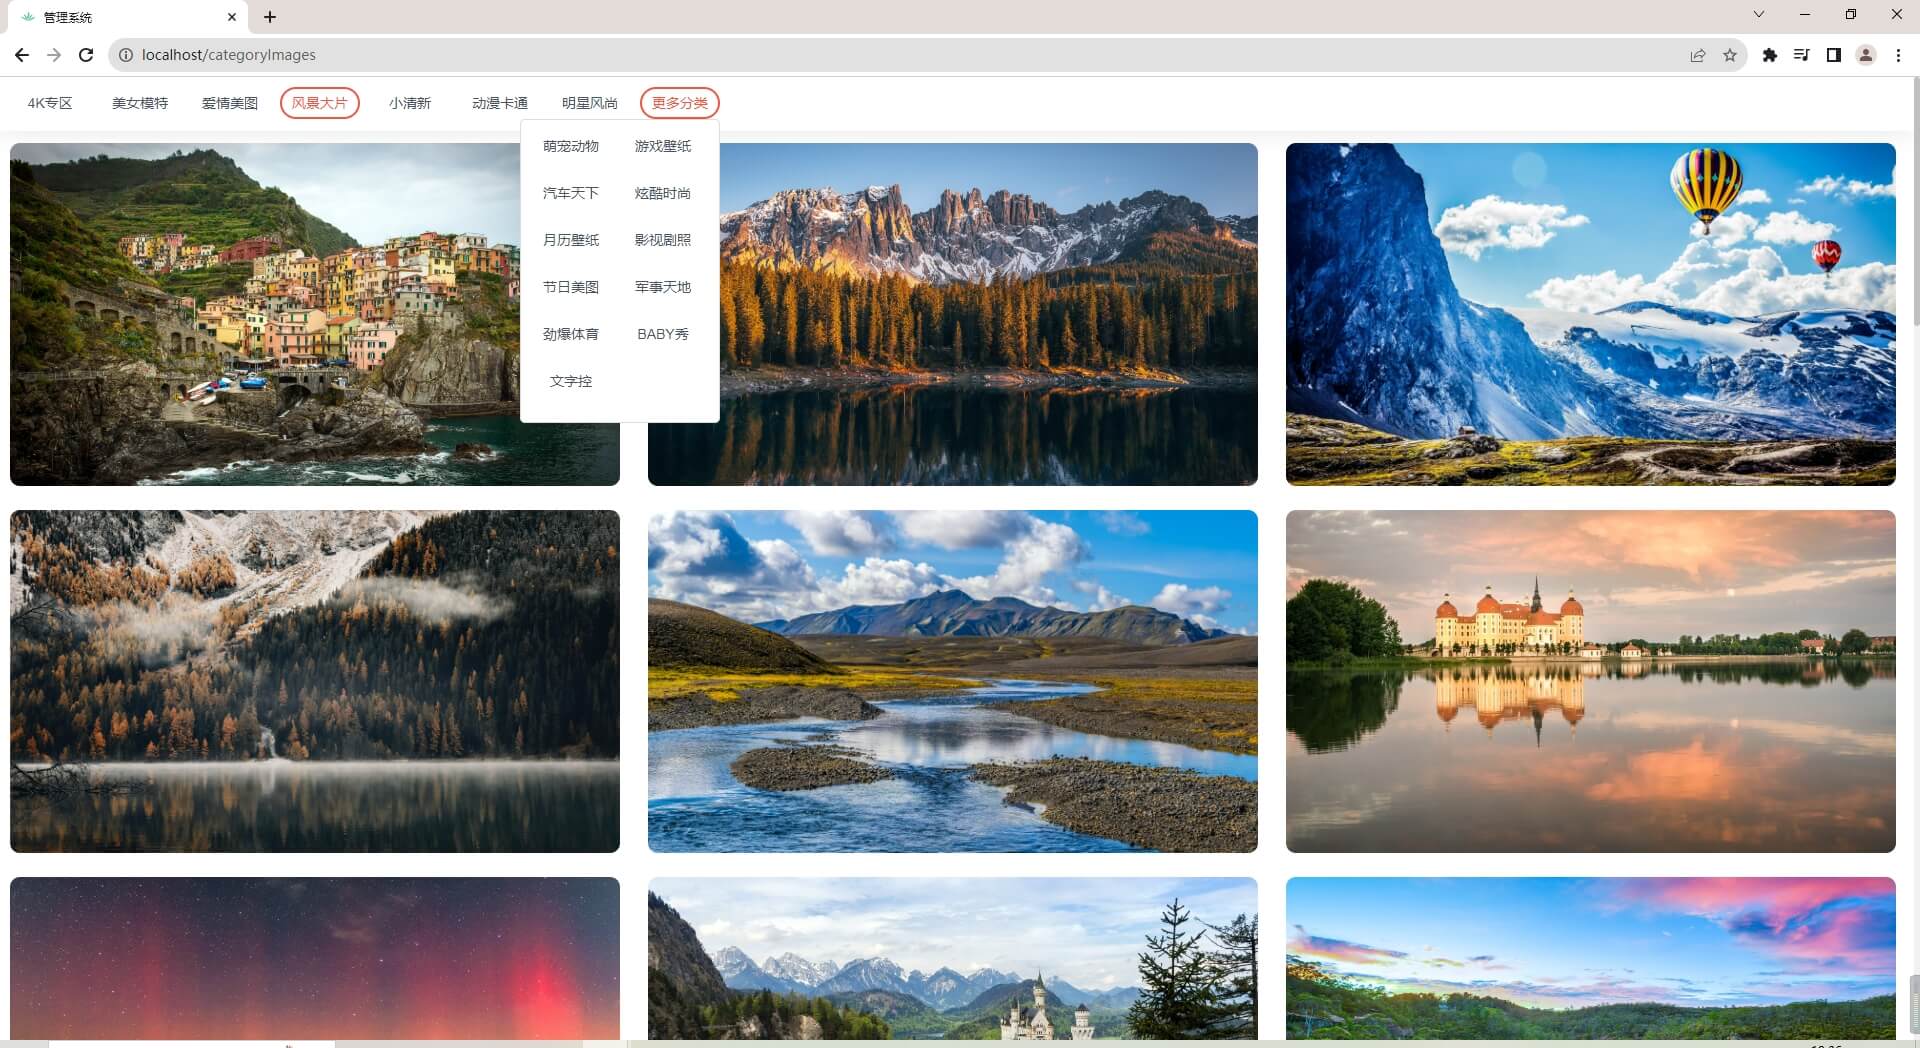Choose 游戏壁纸 from the dropdown

coord(663,146)
